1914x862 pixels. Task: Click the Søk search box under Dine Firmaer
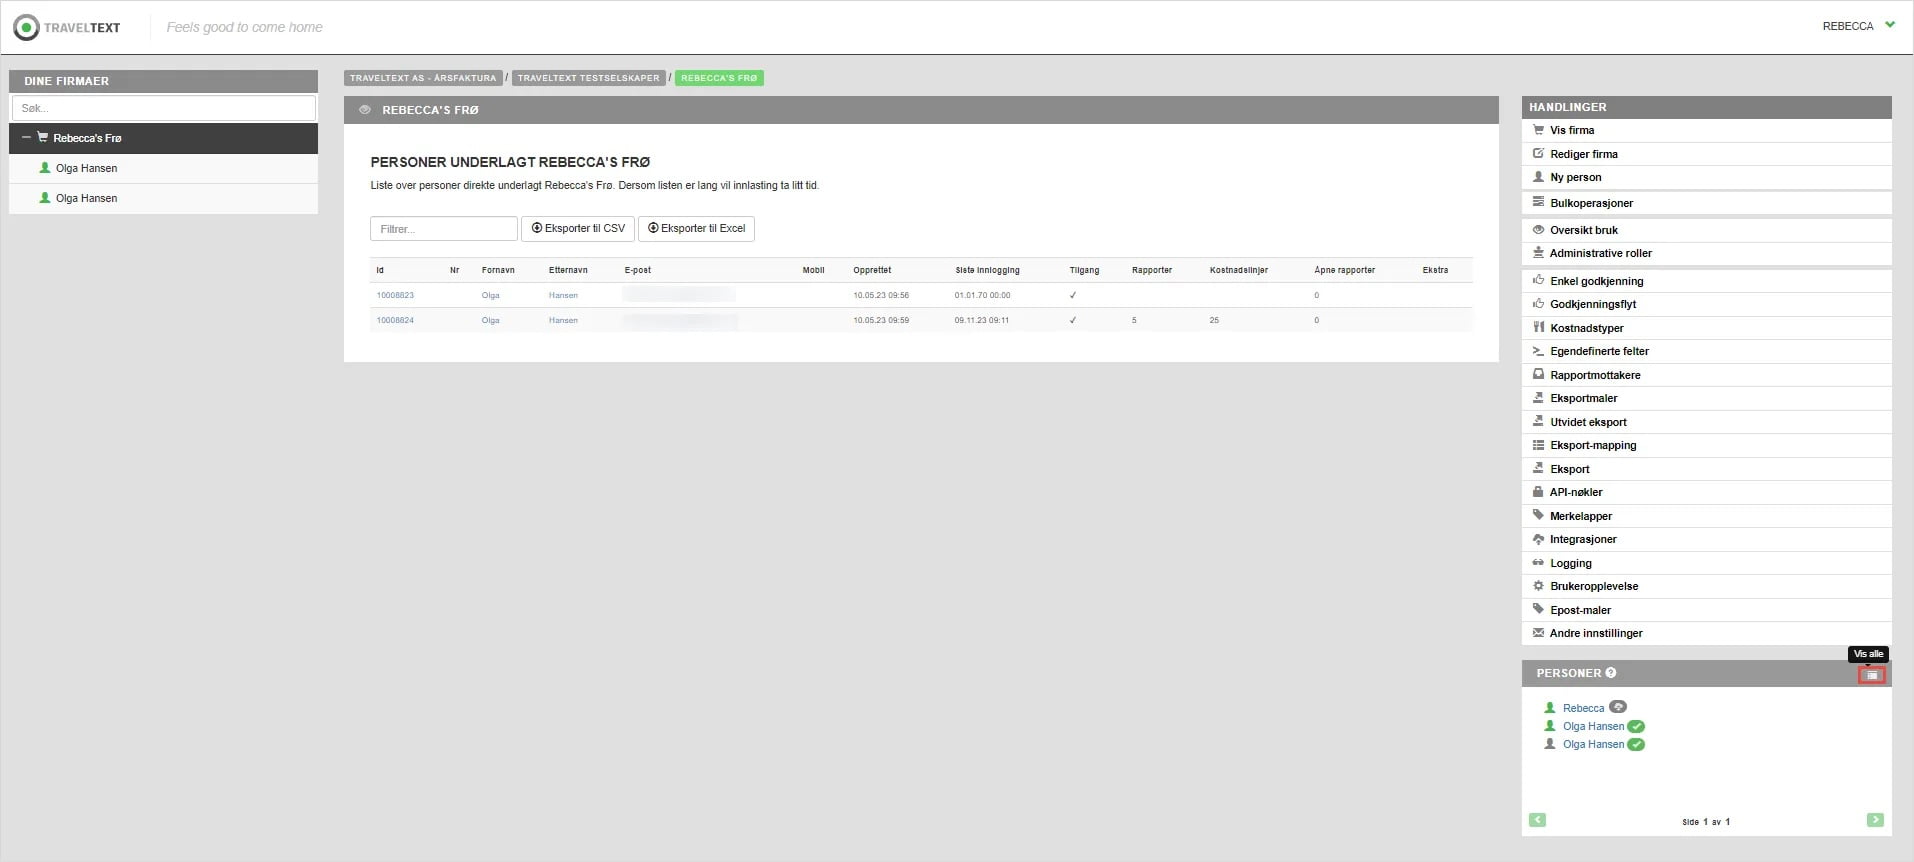point(163,108)
